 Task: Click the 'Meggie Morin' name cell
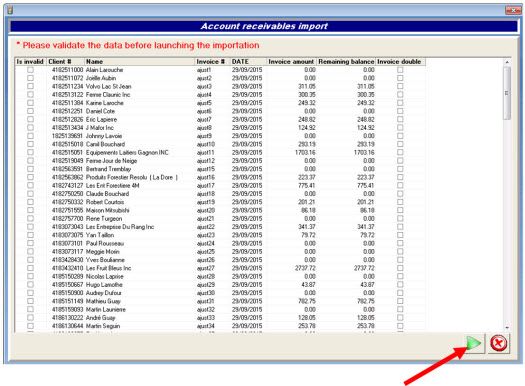click(x=102, y=251)
